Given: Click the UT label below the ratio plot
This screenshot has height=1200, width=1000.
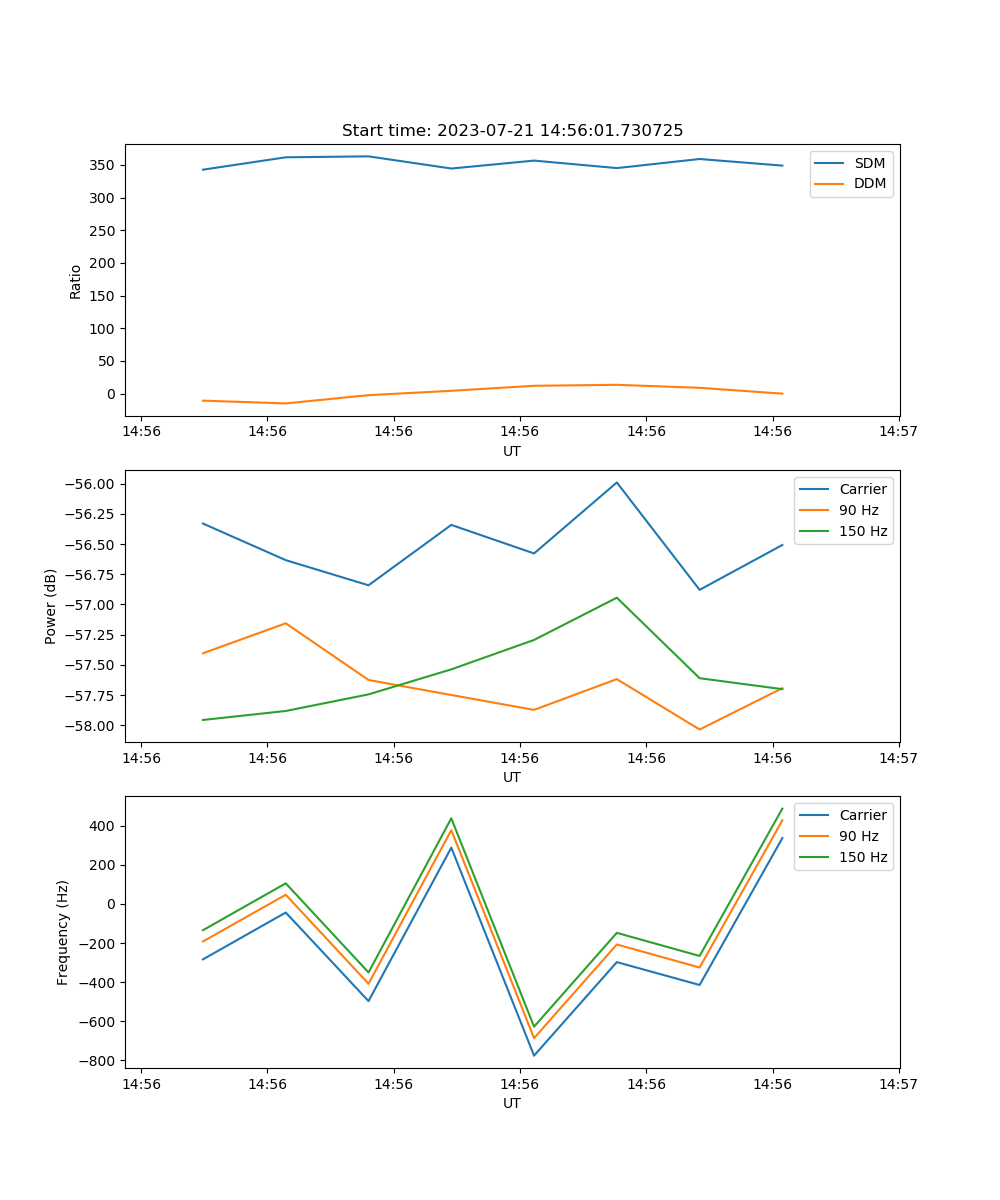Looking at the screenshot, I should pyautogui.click(x=512, y=451).
